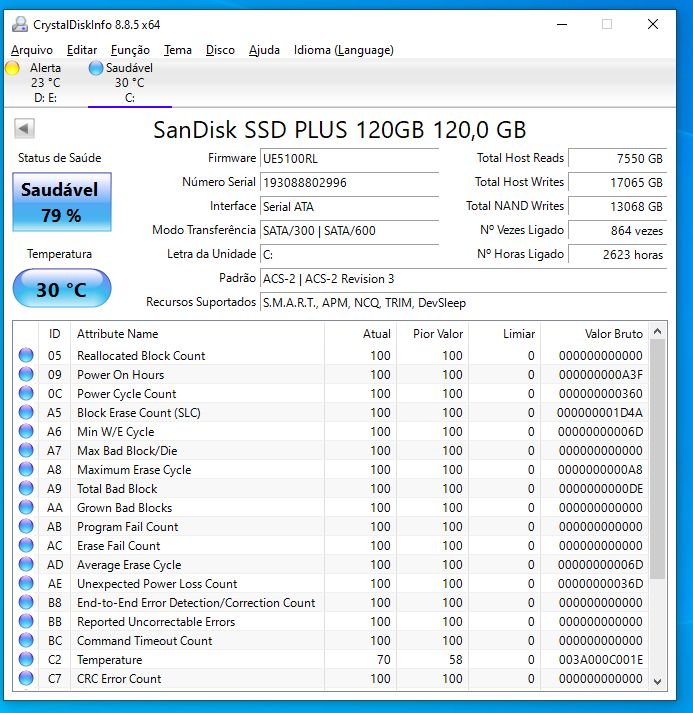Click the Firmware field UE5100RL
The width and height of the screenshot is (693, 713).
click(x=349, y=159)
